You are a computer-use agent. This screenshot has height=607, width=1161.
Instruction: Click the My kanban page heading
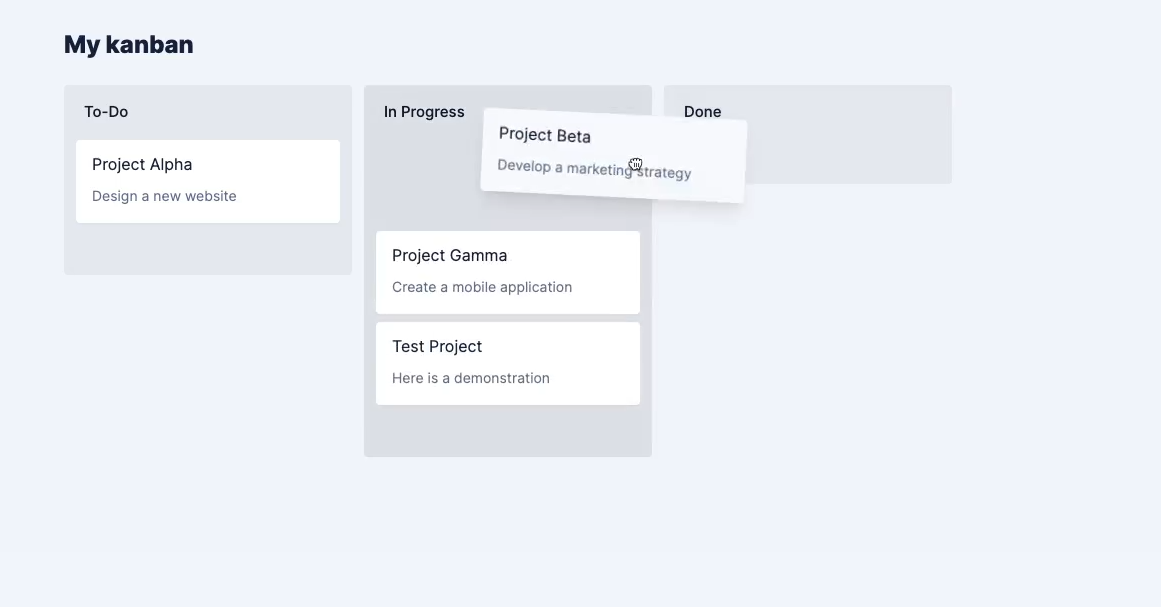128,44
